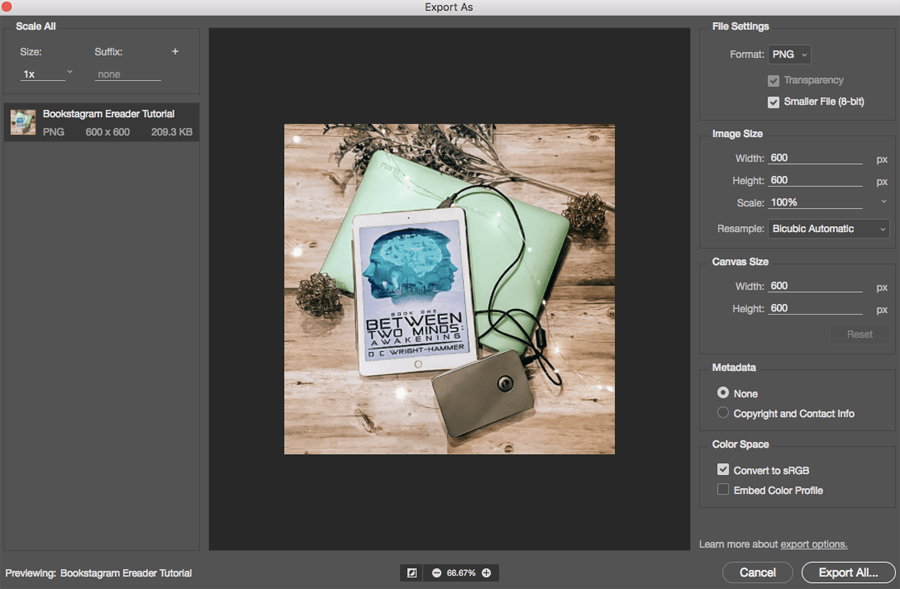Select None metadata radio button
The image size is (900, 589).
(x=723, y=393)
